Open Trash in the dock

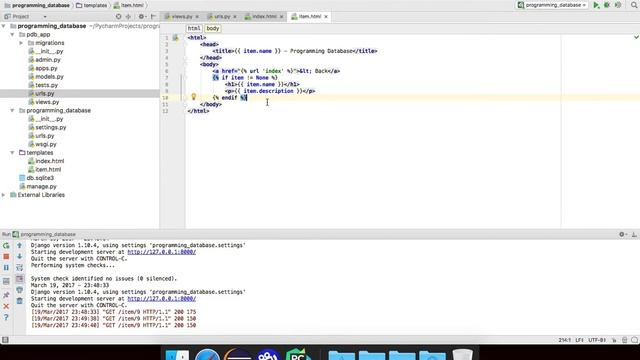462,355
